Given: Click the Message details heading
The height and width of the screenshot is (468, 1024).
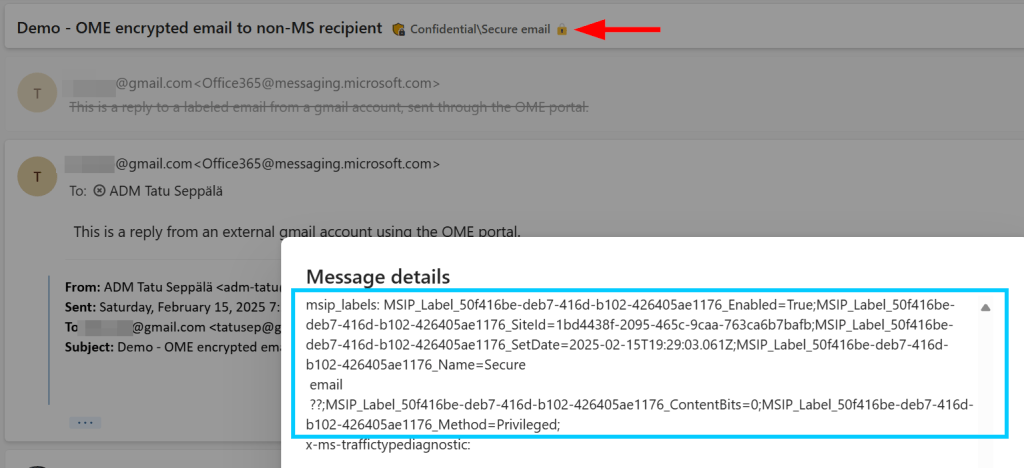Looking at the screenshot, I should tap(378, 276).
